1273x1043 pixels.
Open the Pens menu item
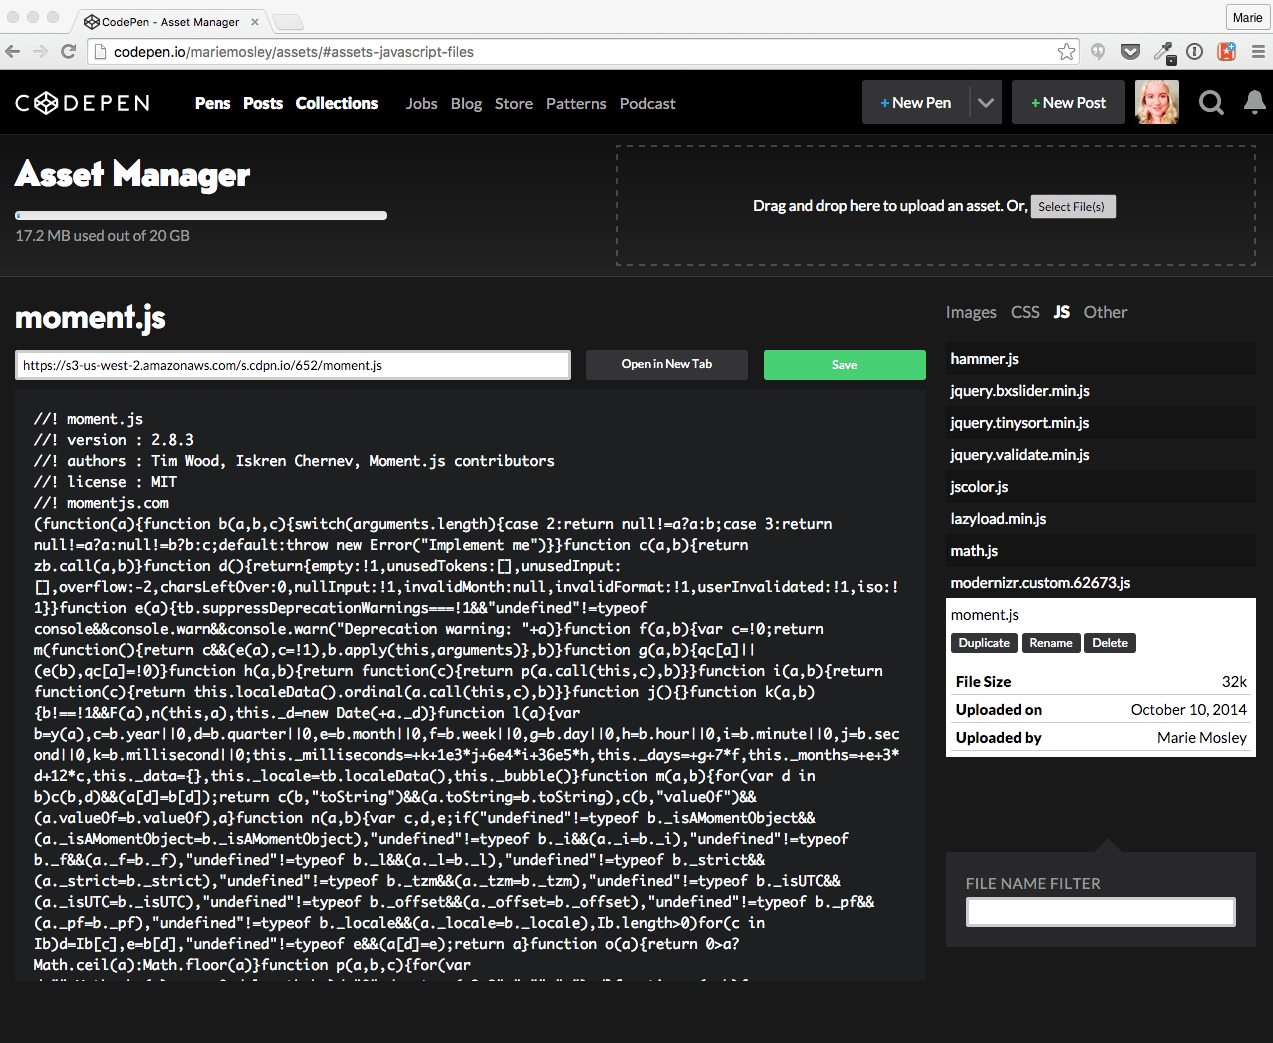click(212, 103)
